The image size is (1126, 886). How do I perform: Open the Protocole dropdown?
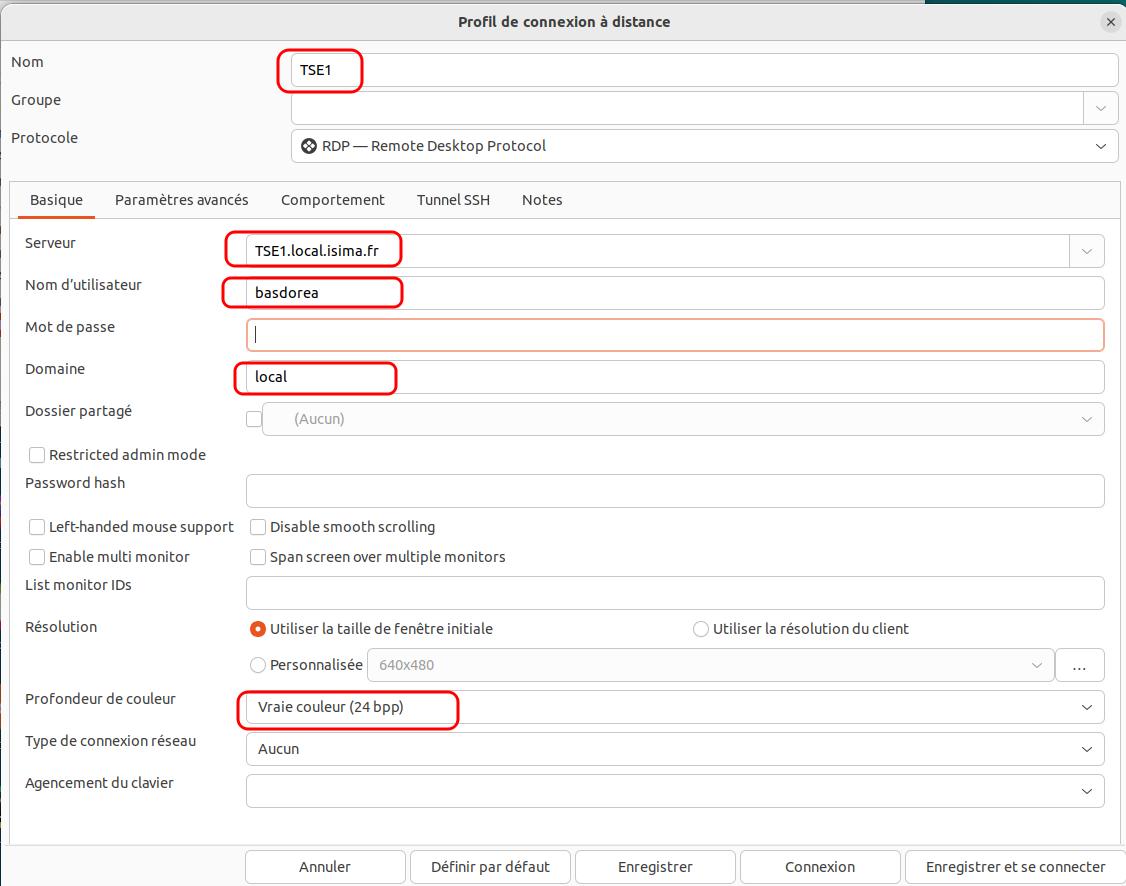pyautogui.click(x=1100, y=146)
